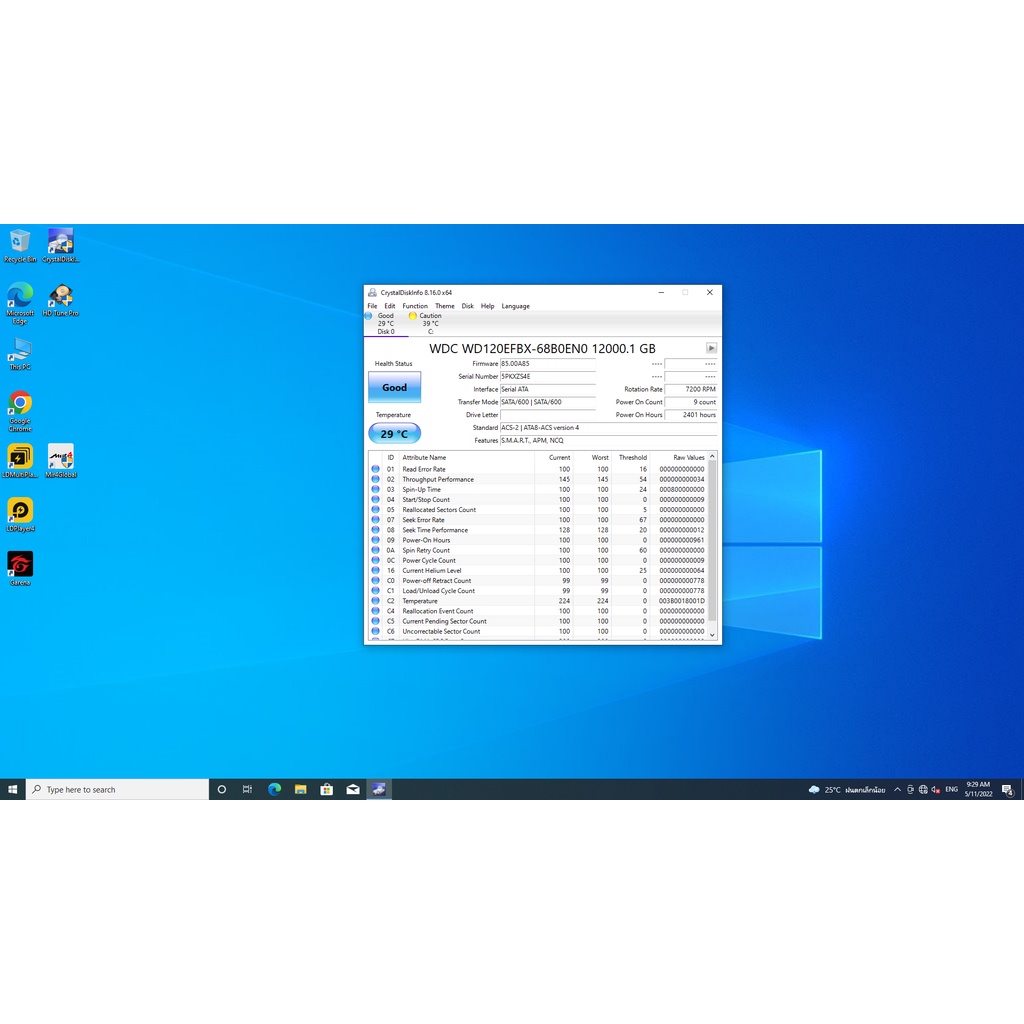Click the Recycle Bin icon
This screenshot has width=1024, height=1024.
point(20,243)
